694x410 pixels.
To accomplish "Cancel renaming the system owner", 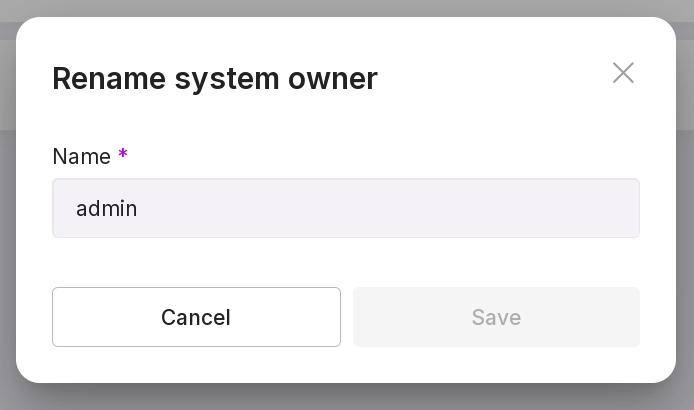I will pos(196,317).
